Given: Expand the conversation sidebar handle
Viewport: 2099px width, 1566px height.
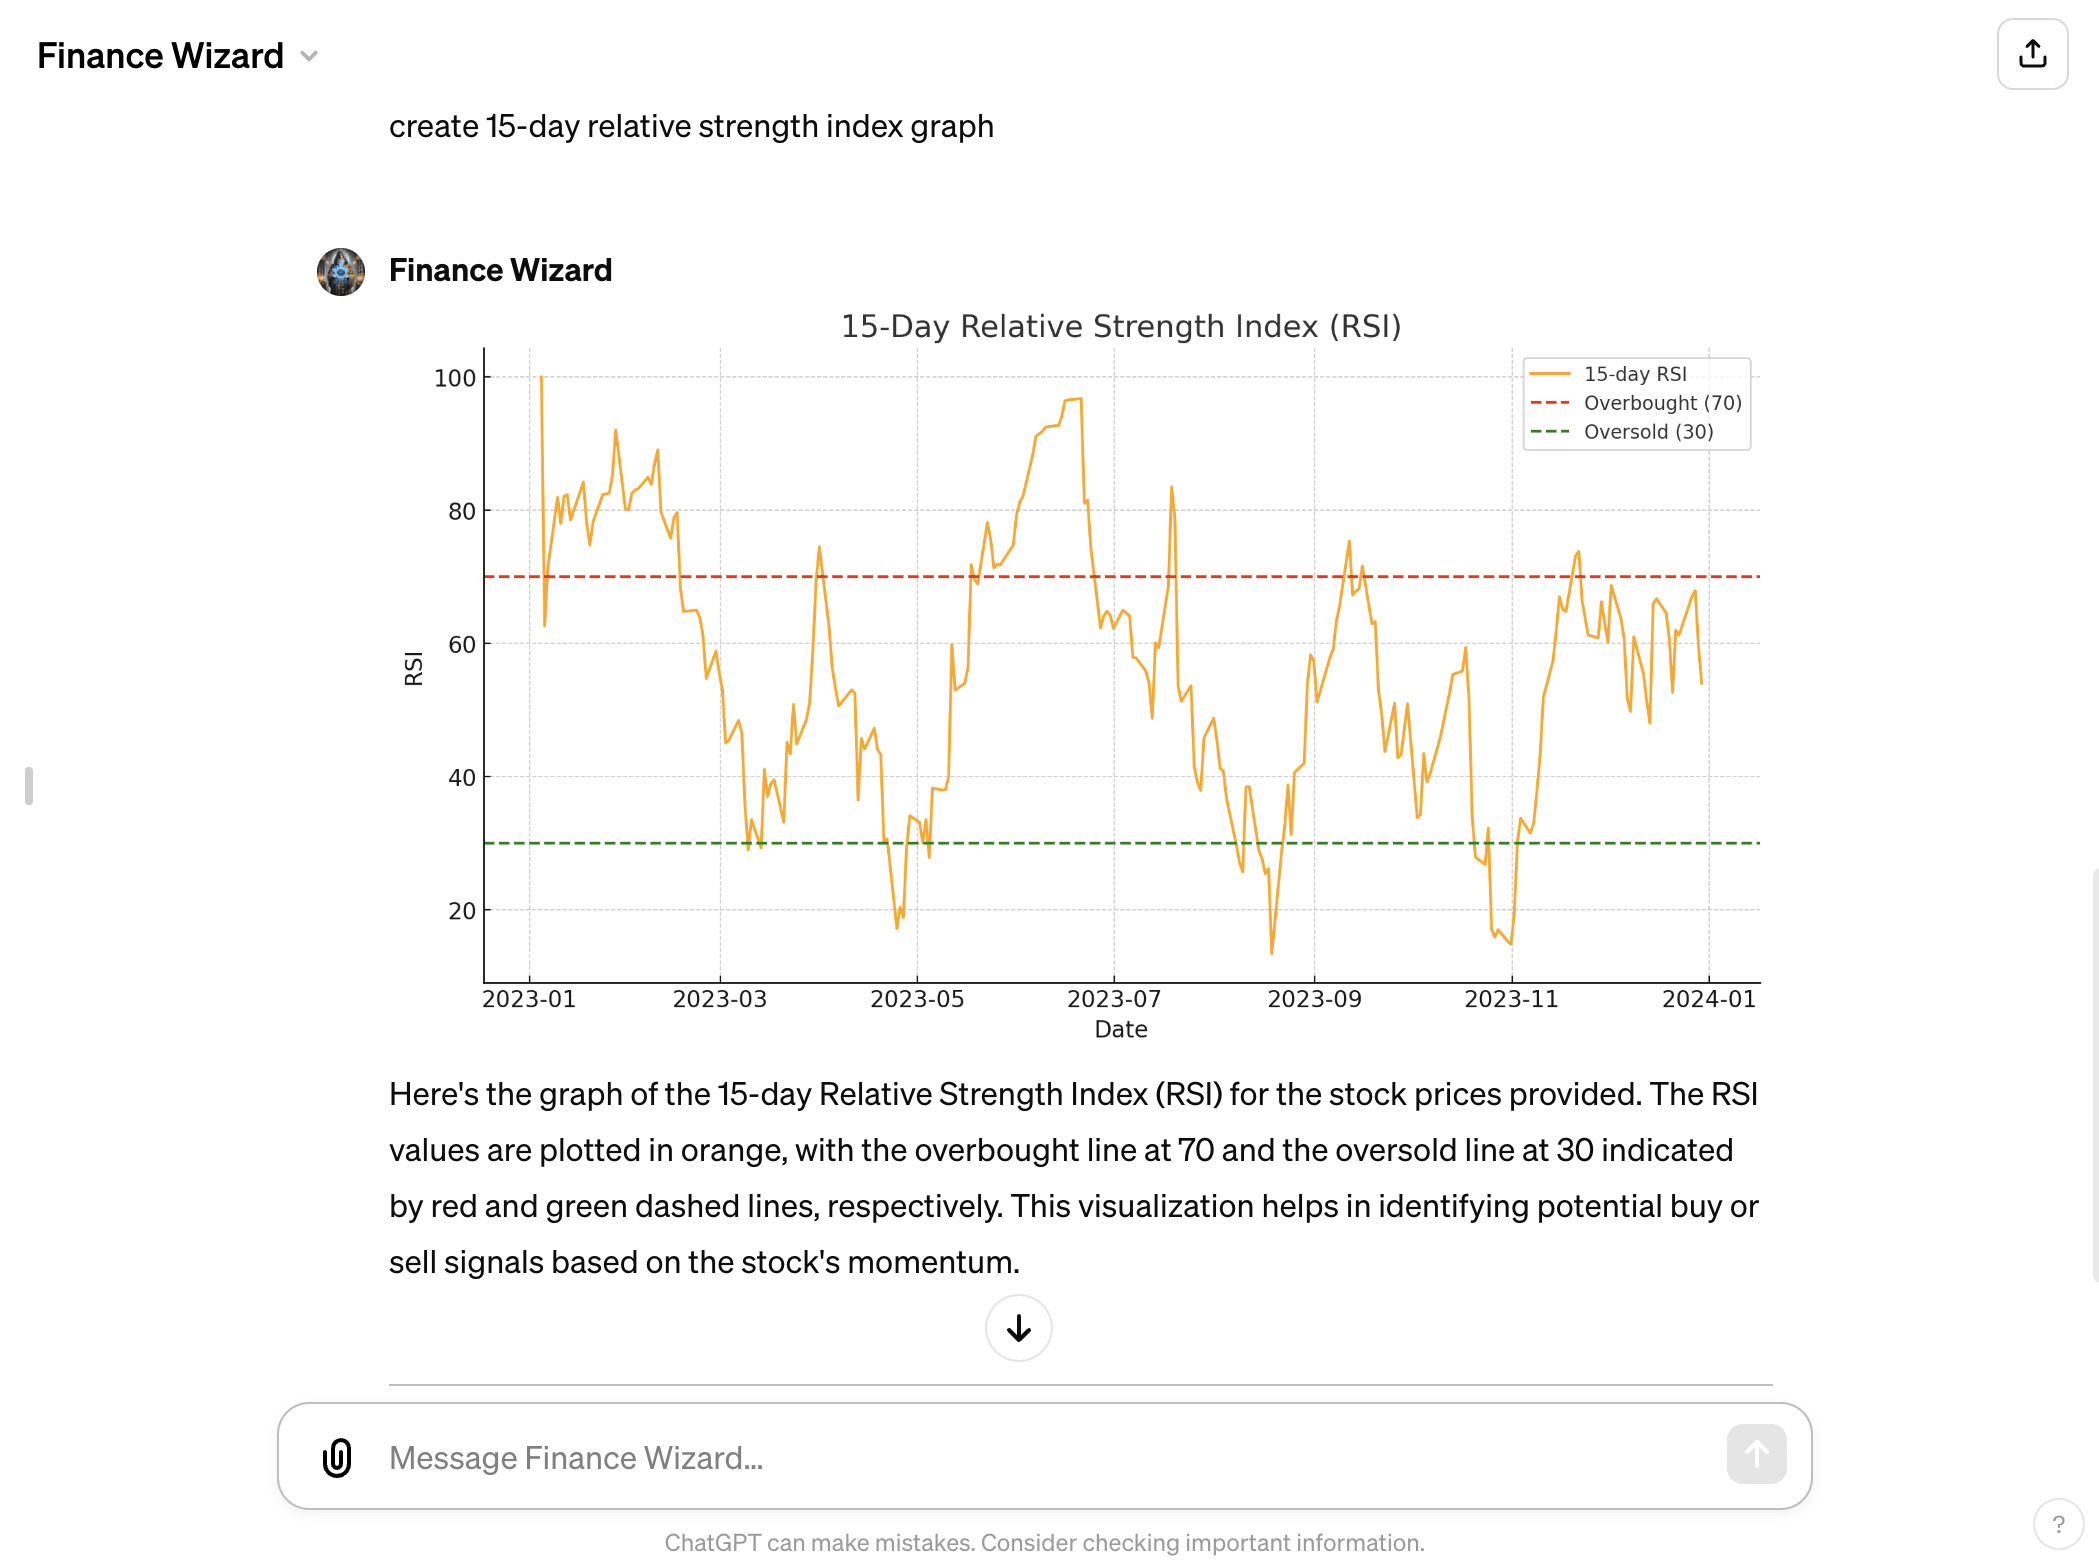Looking at the screenshot, I should coord(30,785).
